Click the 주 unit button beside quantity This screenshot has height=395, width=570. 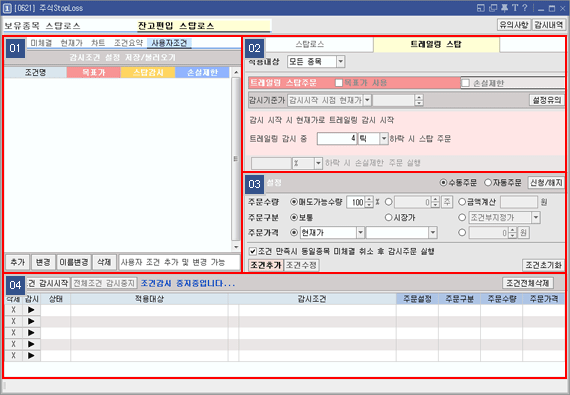[x=447, y=202]
